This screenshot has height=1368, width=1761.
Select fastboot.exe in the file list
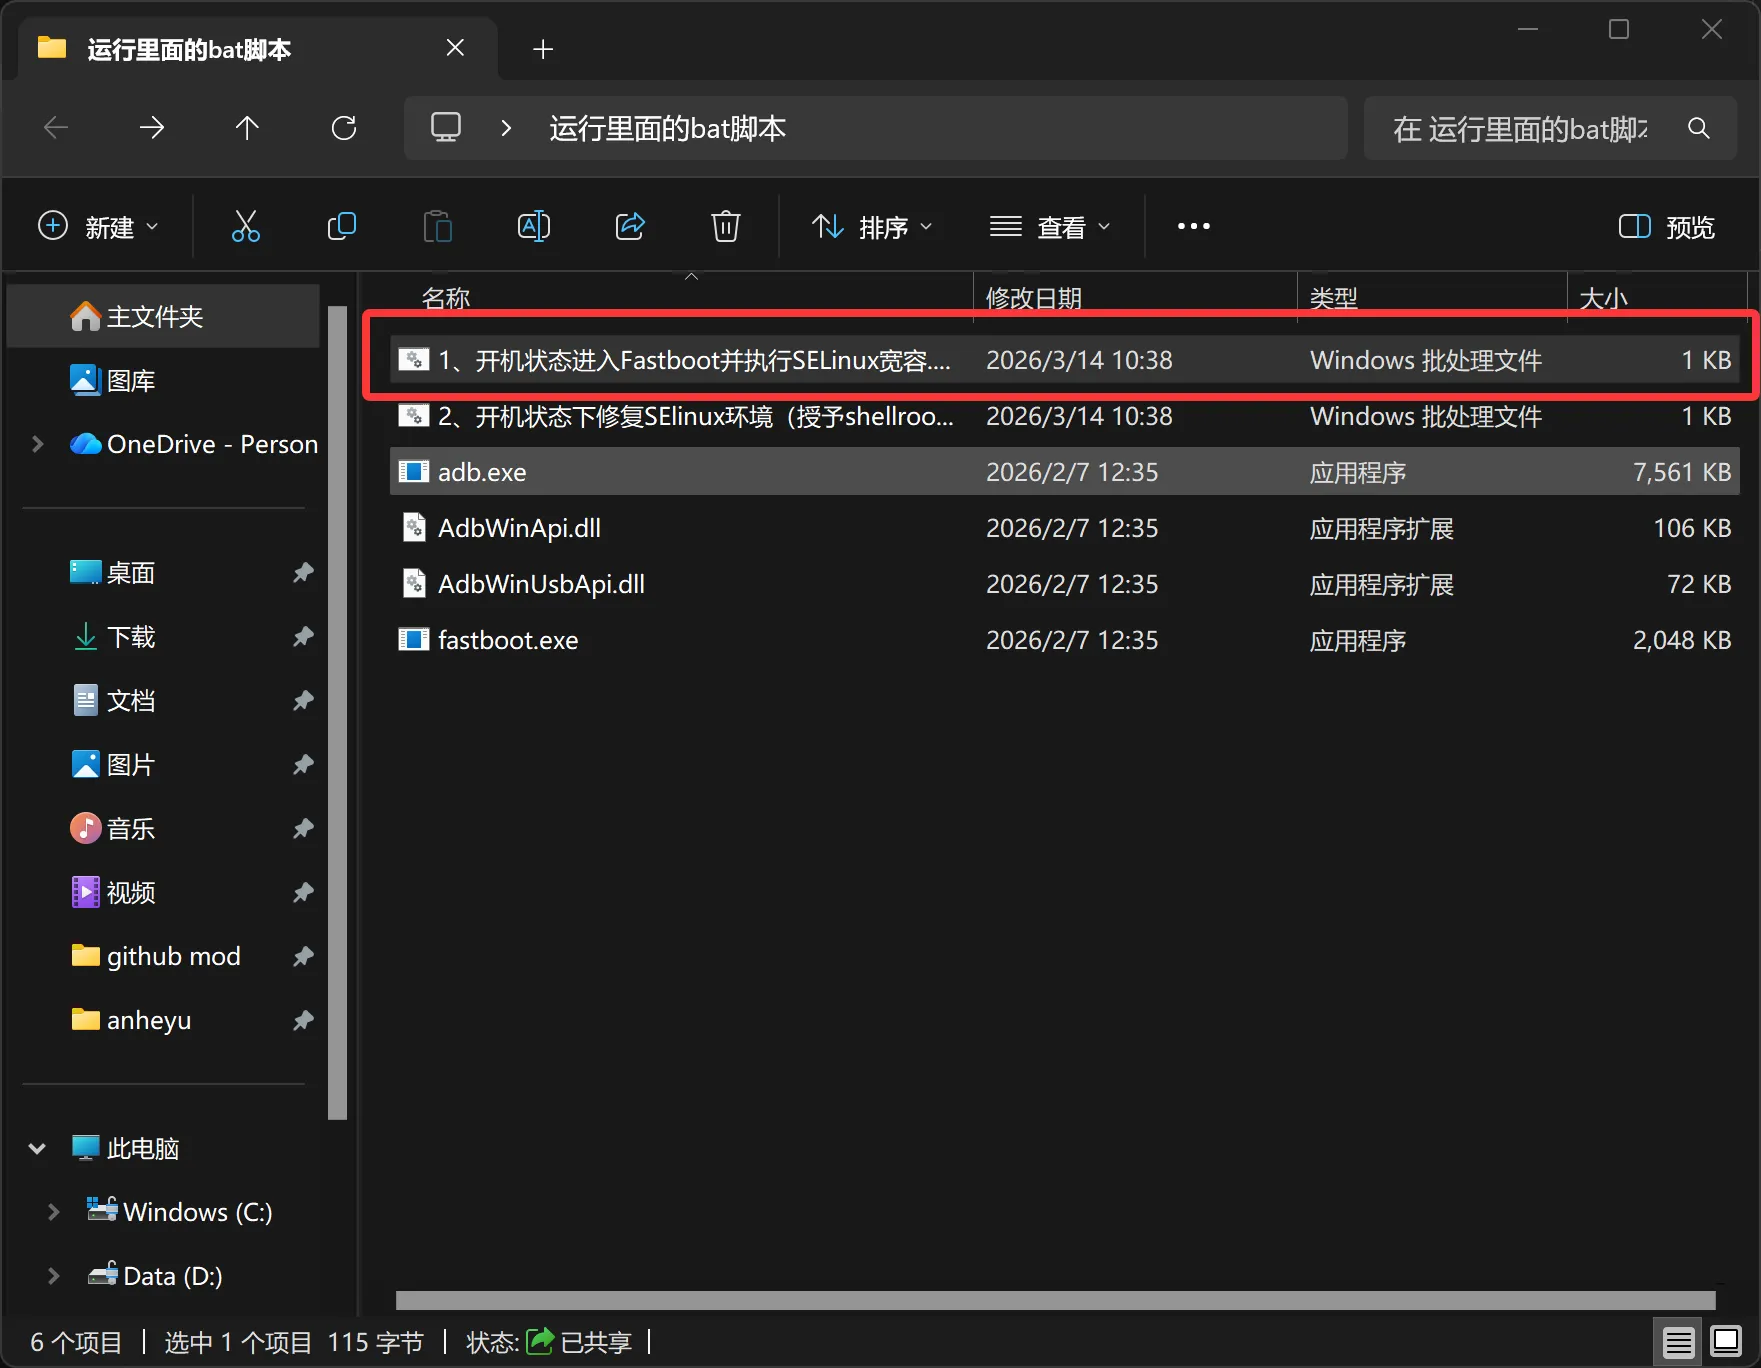(x=508, y=639)
